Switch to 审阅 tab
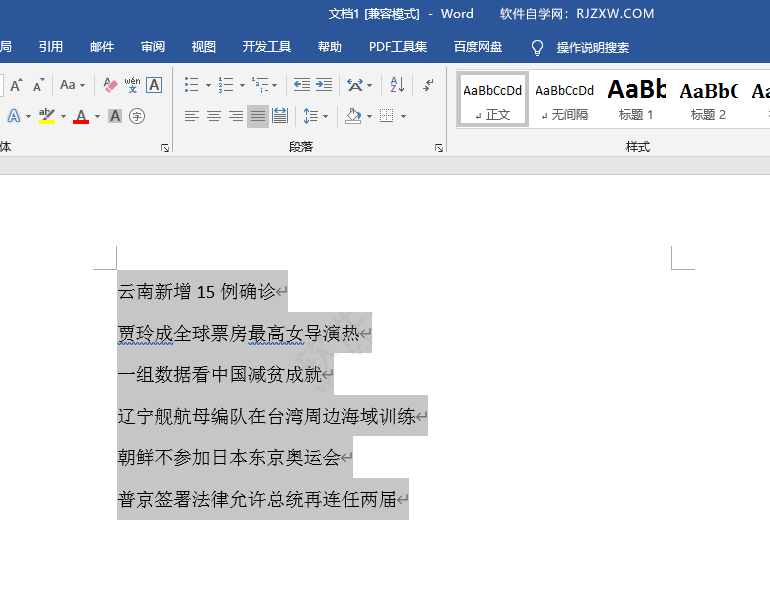This screenshot has height=608, width=770. (153, 47)
